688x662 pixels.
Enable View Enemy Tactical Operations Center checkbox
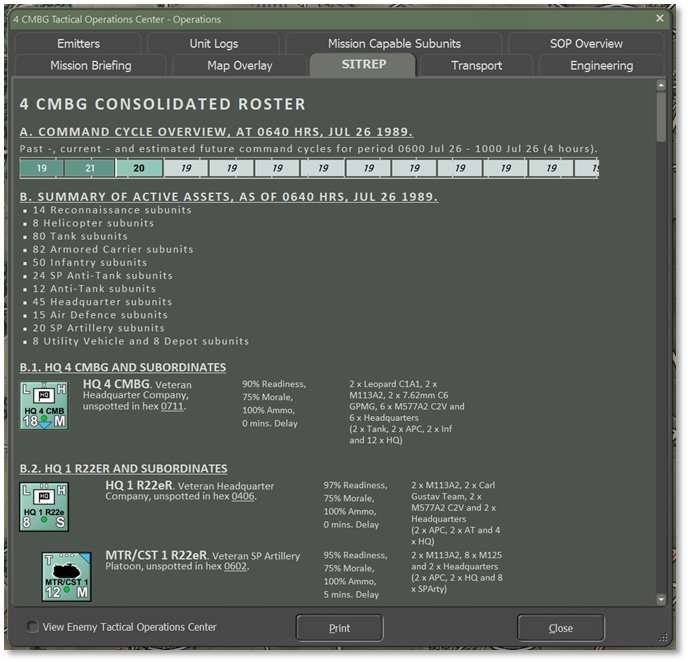(x=33, y=628)
